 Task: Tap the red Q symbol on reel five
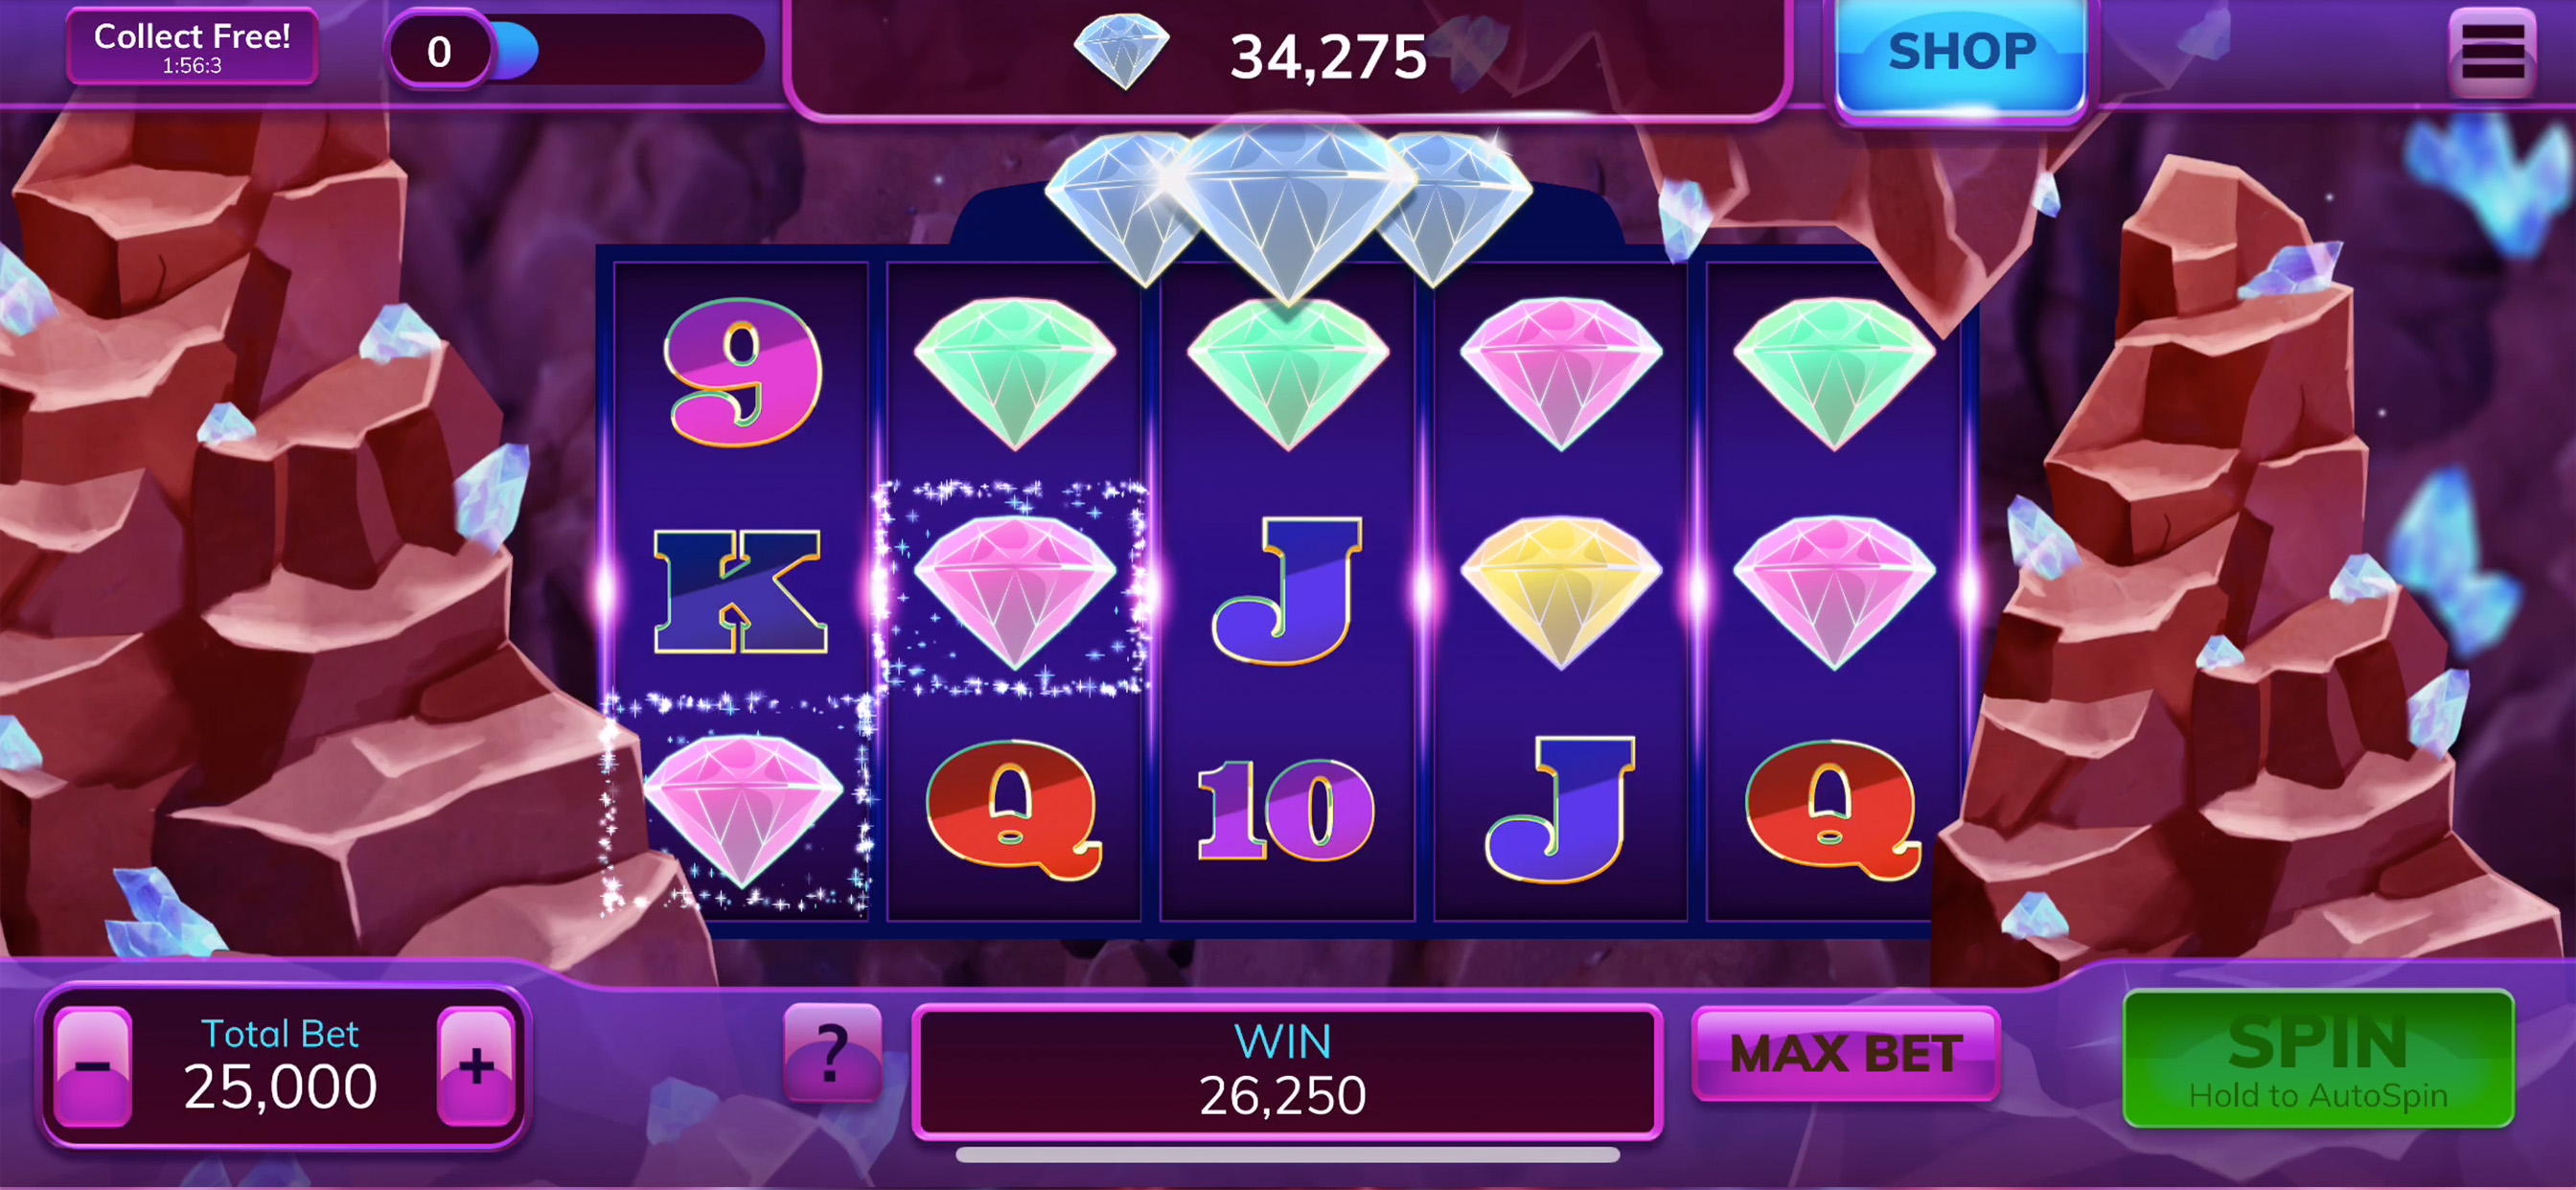[x=1832, y=812]
